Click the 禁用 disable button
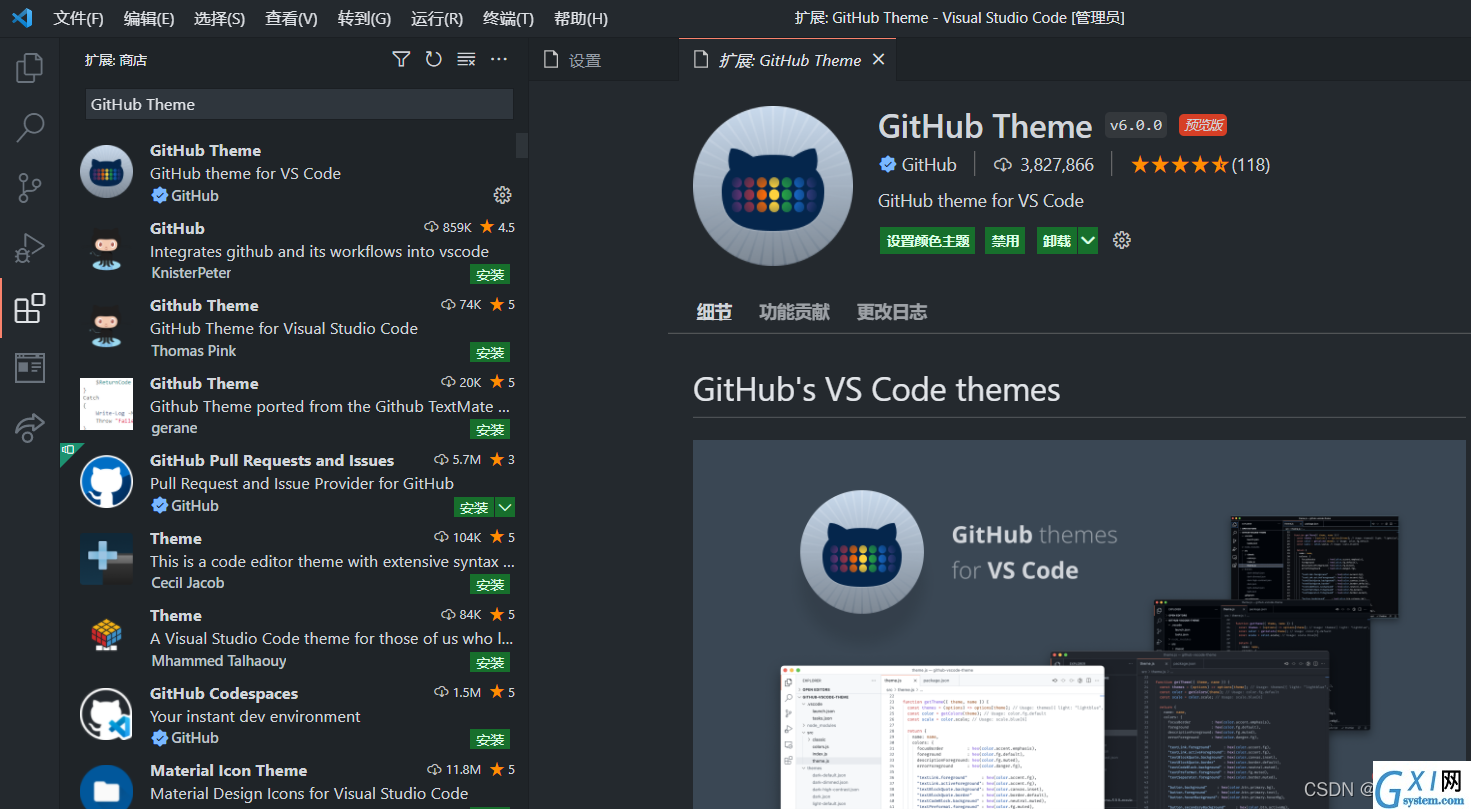Screen dimensions: 1471x809 pyautogui.click(x=1005, y=241)
